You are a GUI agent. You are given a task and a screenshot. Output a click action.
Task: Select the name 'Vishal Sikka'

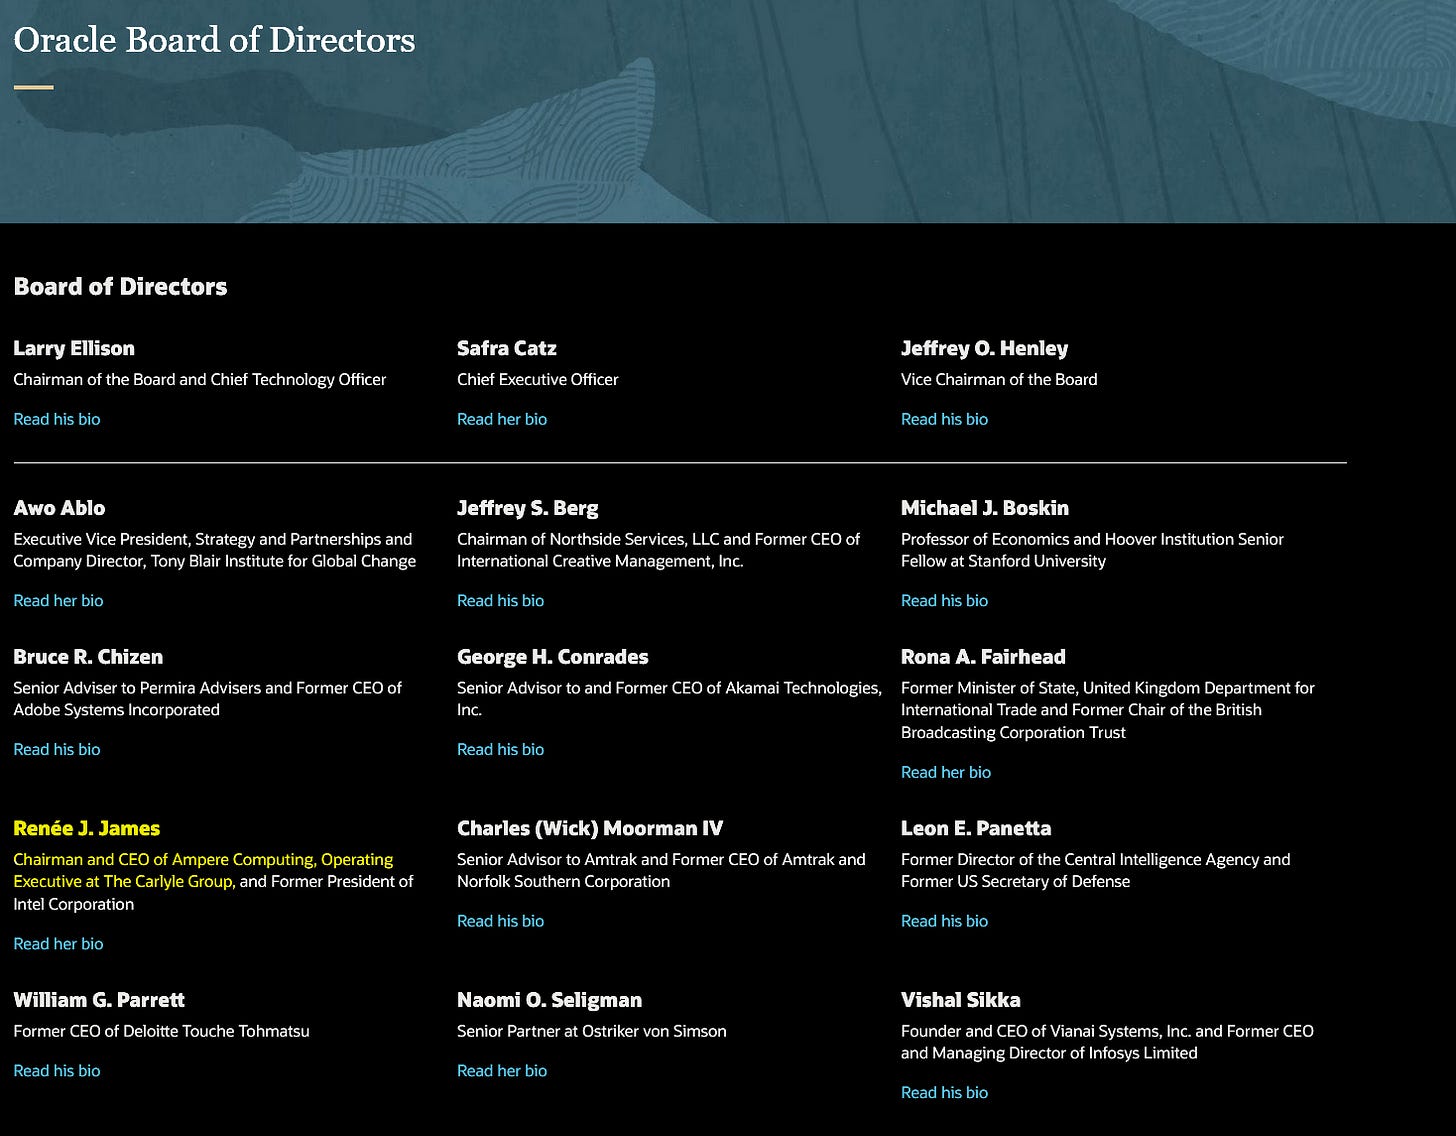pos(961,1000)
